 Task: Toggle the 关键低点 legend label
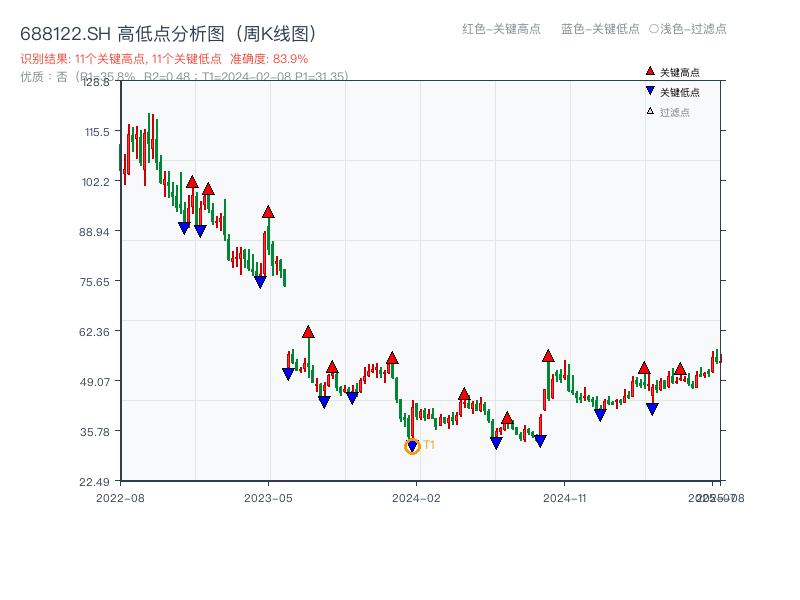(680, 92)
